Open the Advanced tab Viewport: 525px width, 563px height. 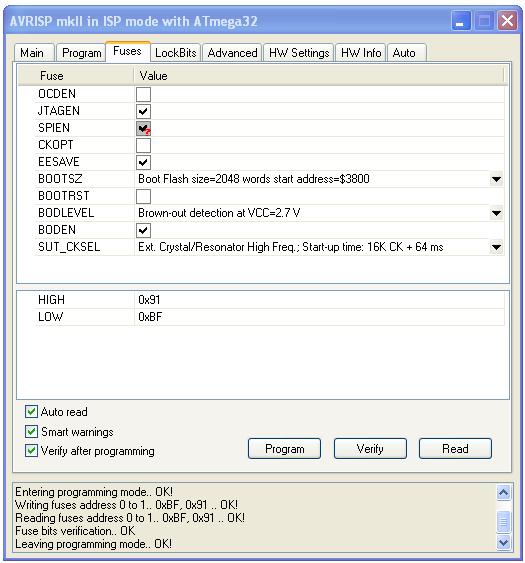(232, 53)
